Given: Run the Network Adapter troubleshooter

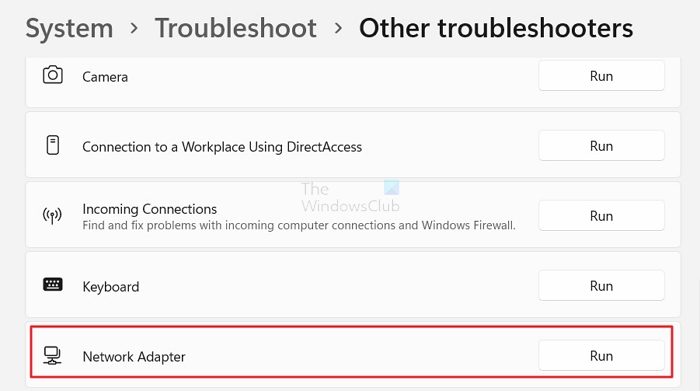Looking at the screenshot, I should 601,356.
